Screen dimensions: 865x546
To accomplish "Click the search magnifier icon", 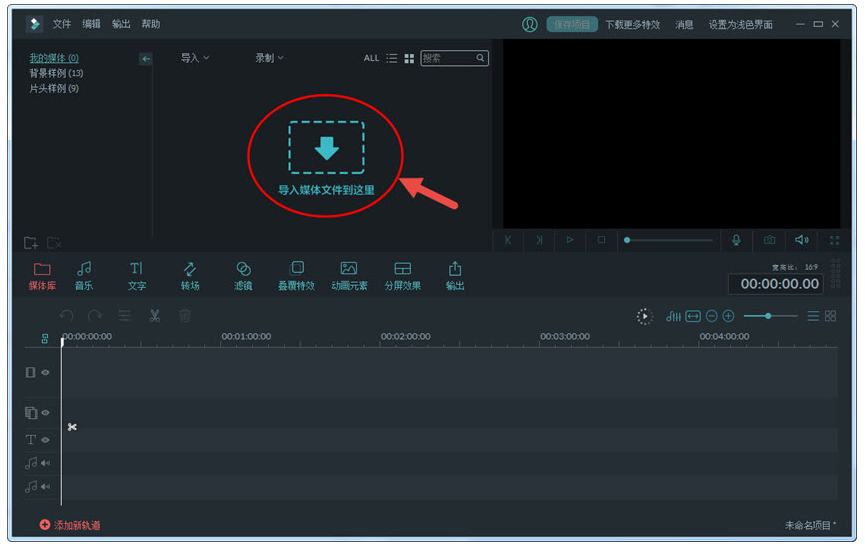I will tap(480, 58).
